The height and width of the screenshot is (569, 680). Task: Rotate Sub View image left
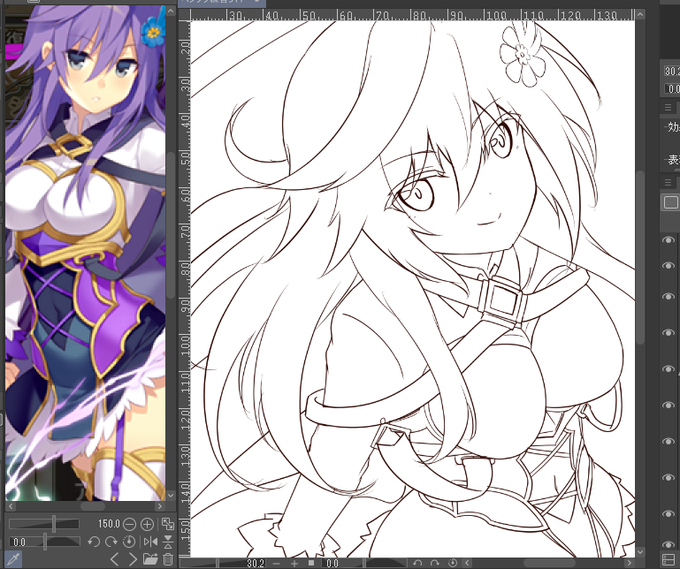click(94, 542)
